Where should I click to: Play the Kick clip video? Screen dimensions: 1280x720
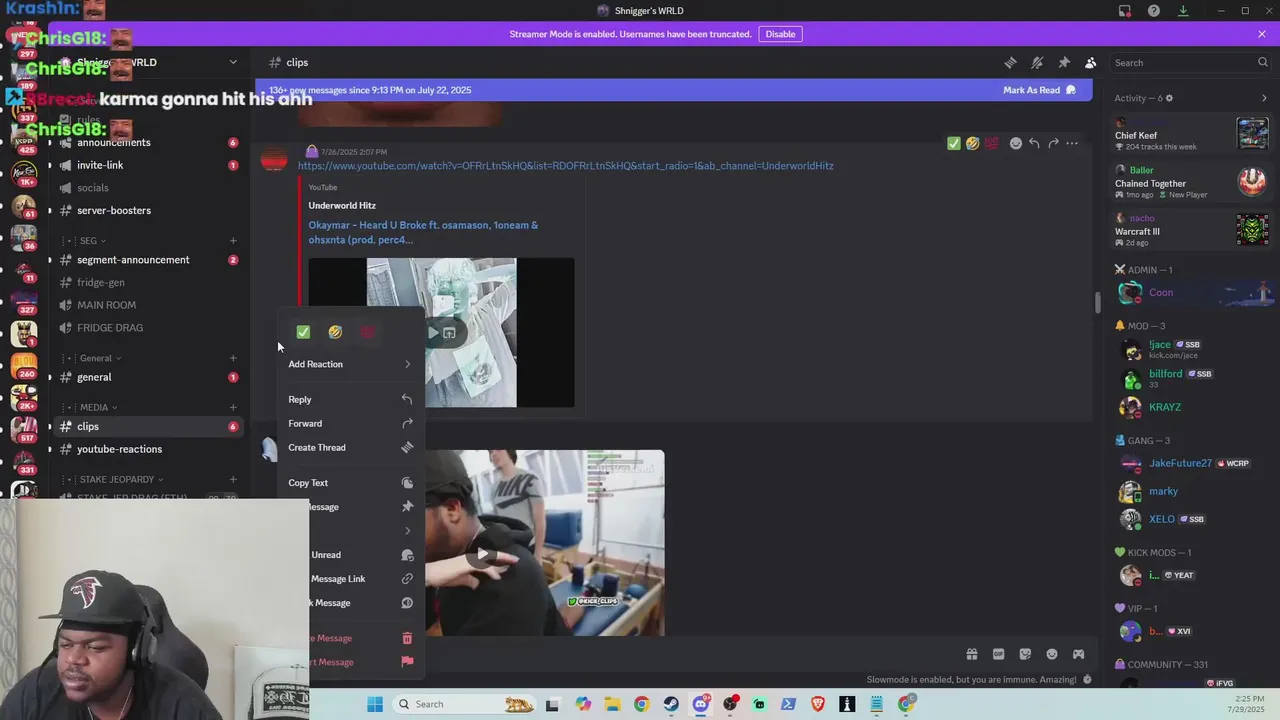(x=483, y=553)
